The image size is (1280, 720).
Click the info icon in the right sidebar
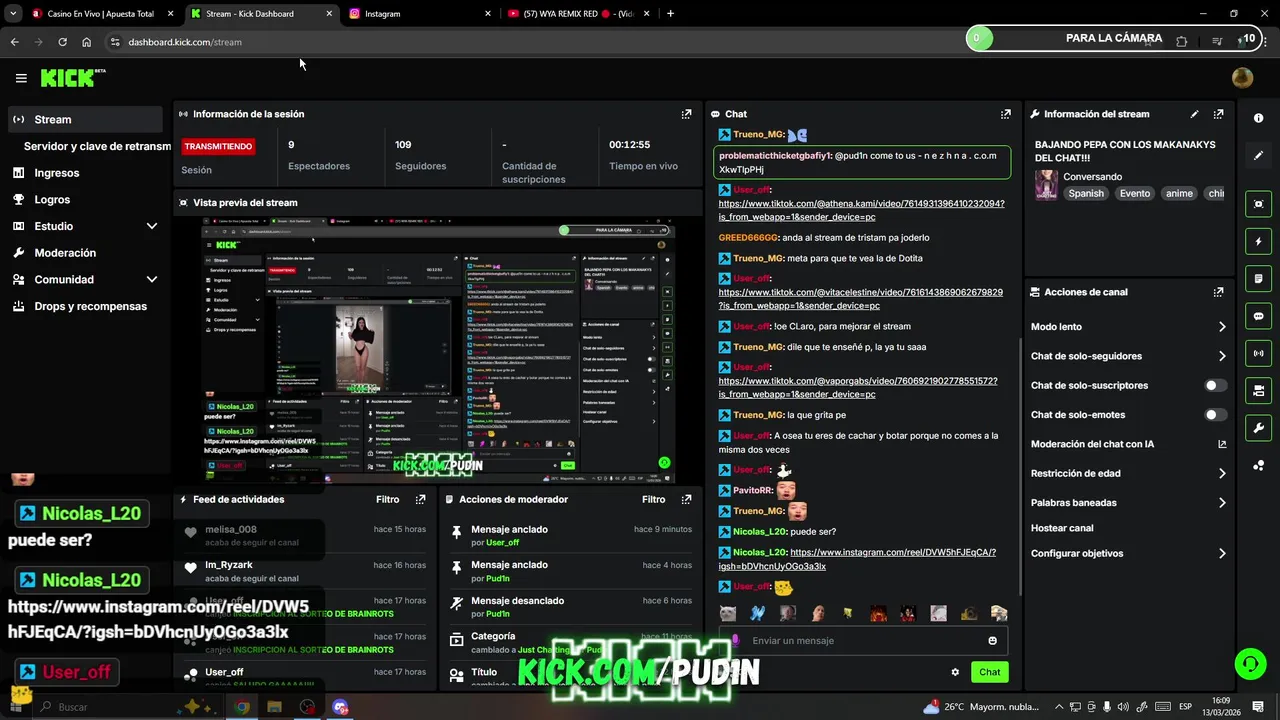(1258, 118)
